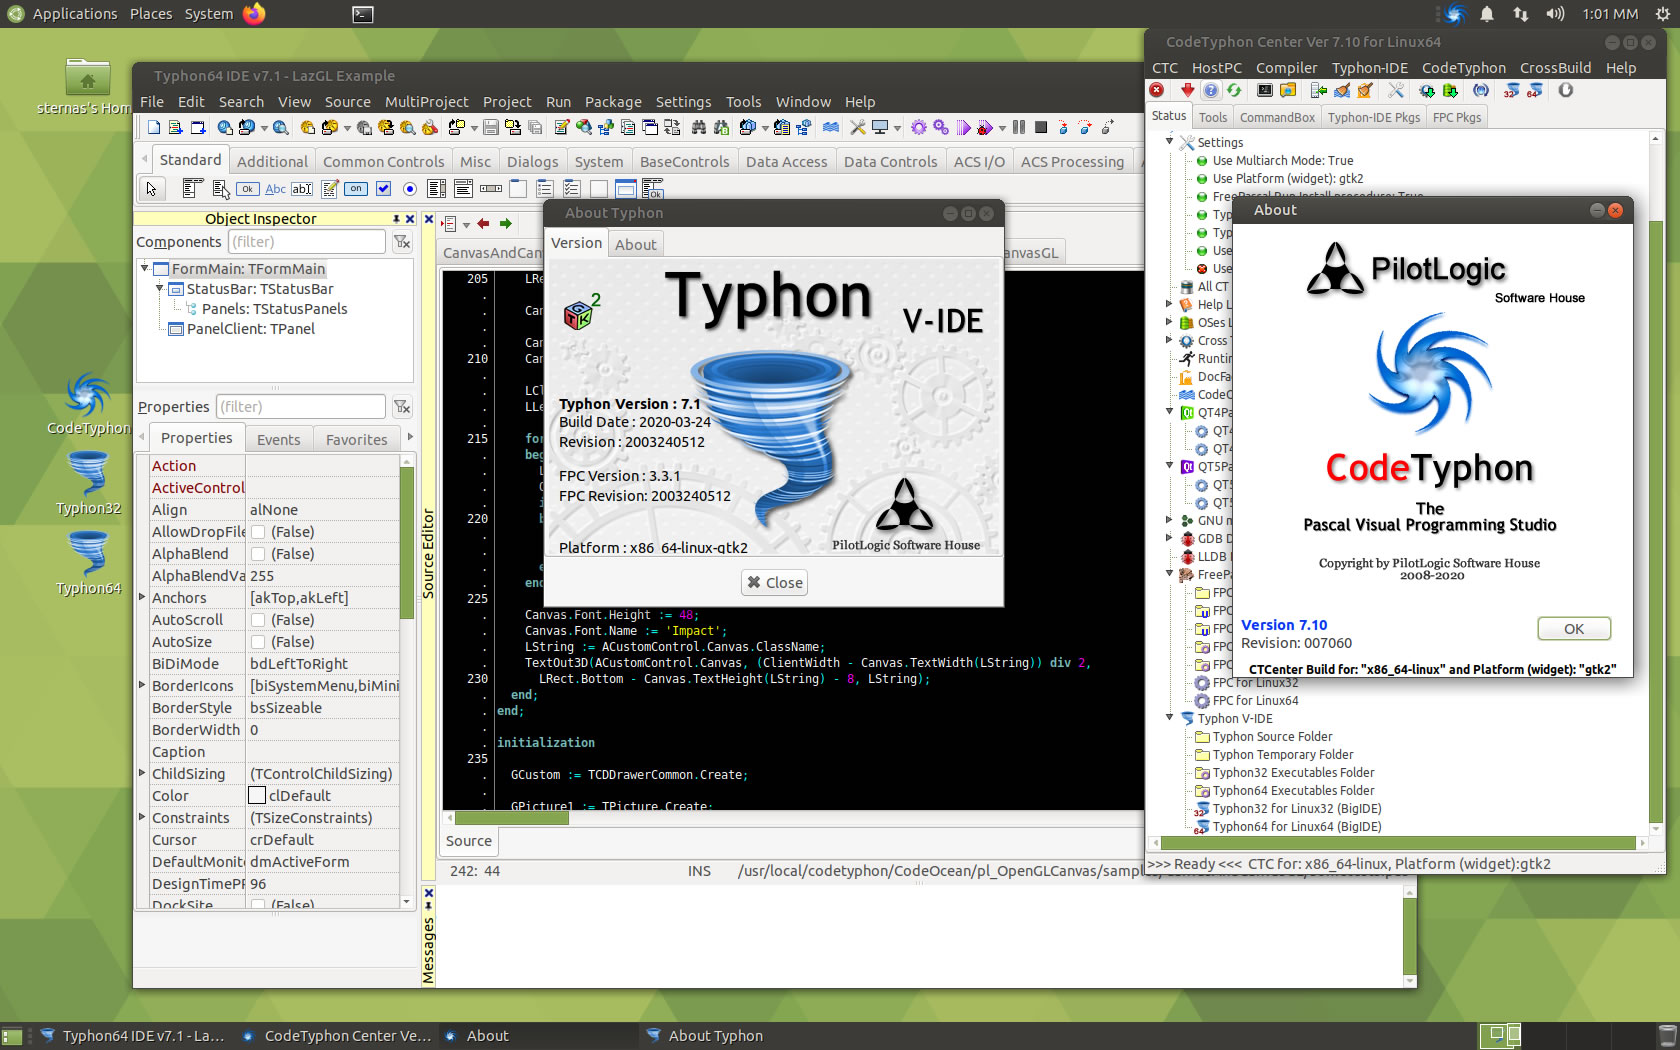The image size is (1680, 1050).
Task: Toggle the AllowDropFiles checkbox
Action: 258,532
